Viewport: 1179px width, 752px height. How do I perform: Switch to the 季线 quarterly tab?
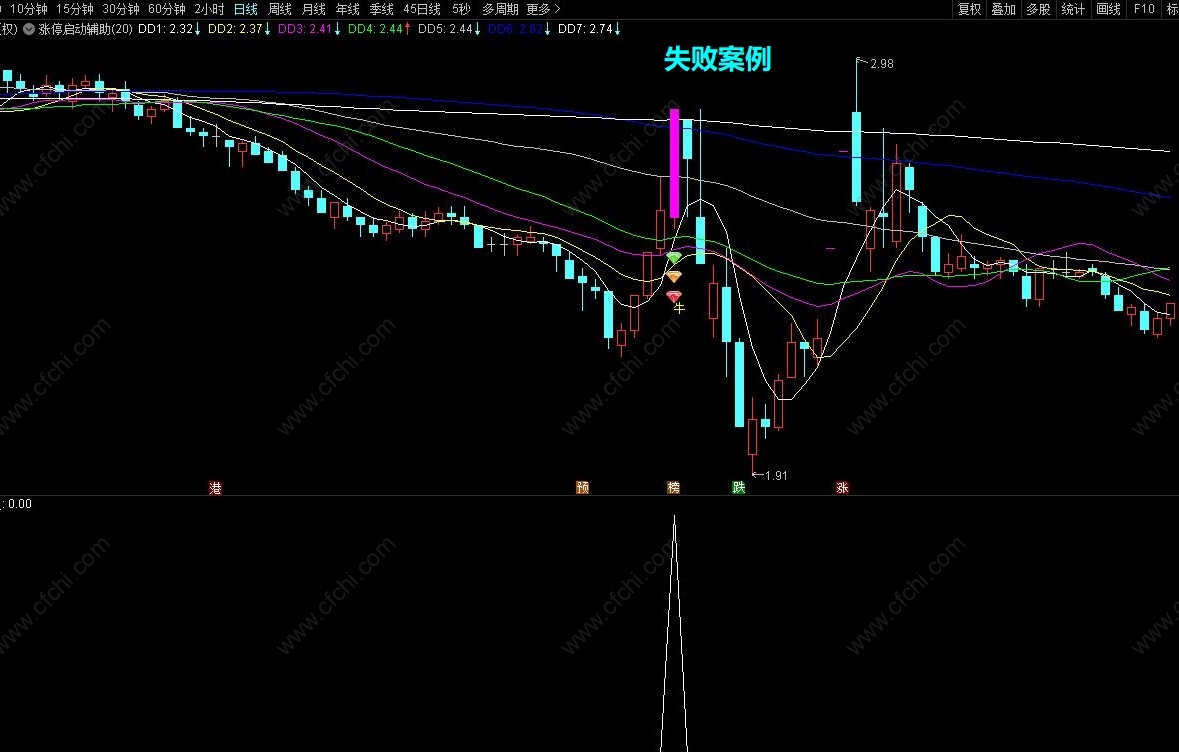click(381, 9)
